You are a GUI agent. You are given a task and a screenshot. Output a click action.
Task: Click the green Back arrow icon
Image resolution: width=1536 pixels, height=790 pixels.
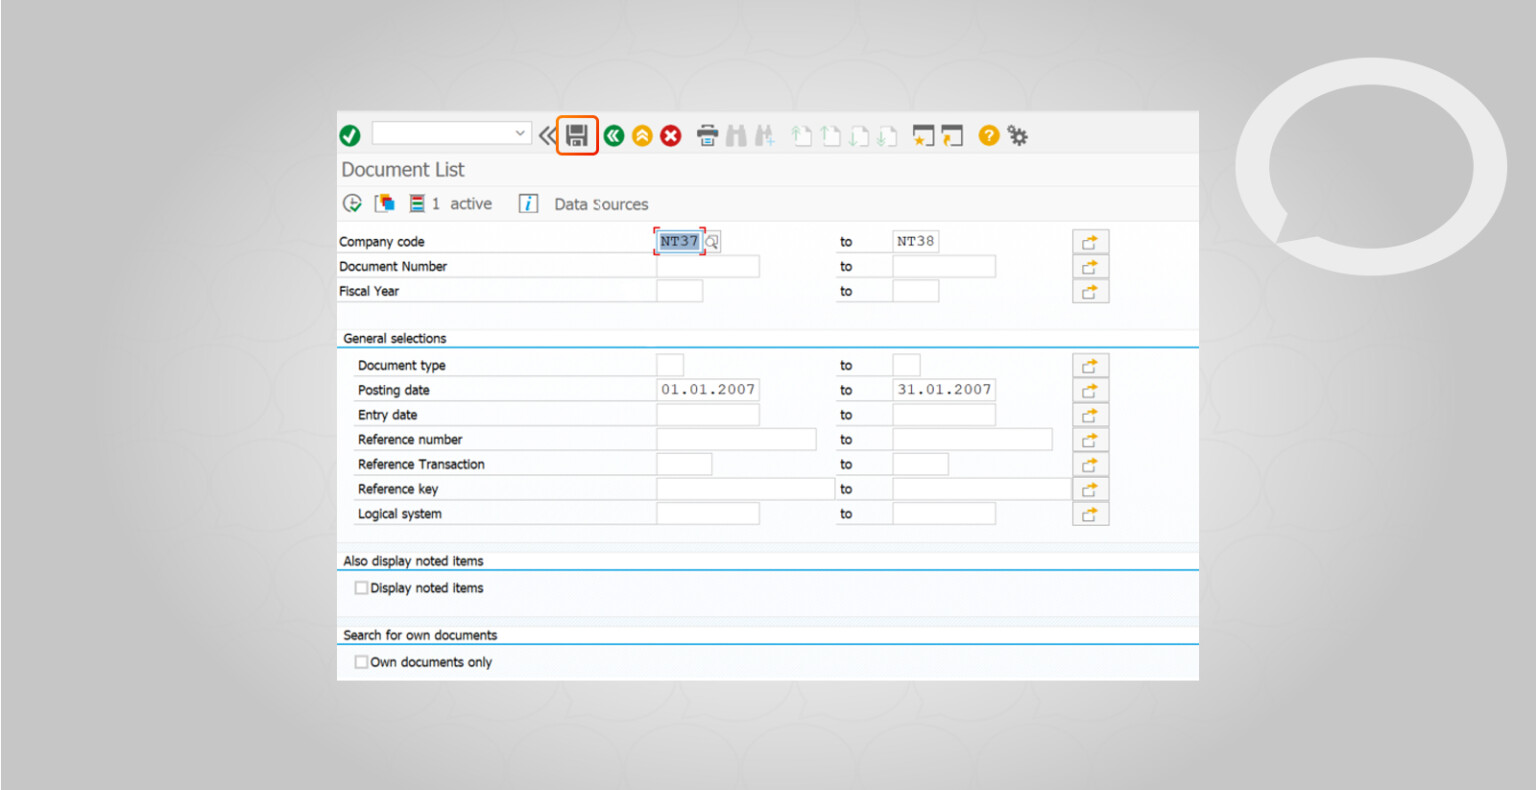[613, 136]
